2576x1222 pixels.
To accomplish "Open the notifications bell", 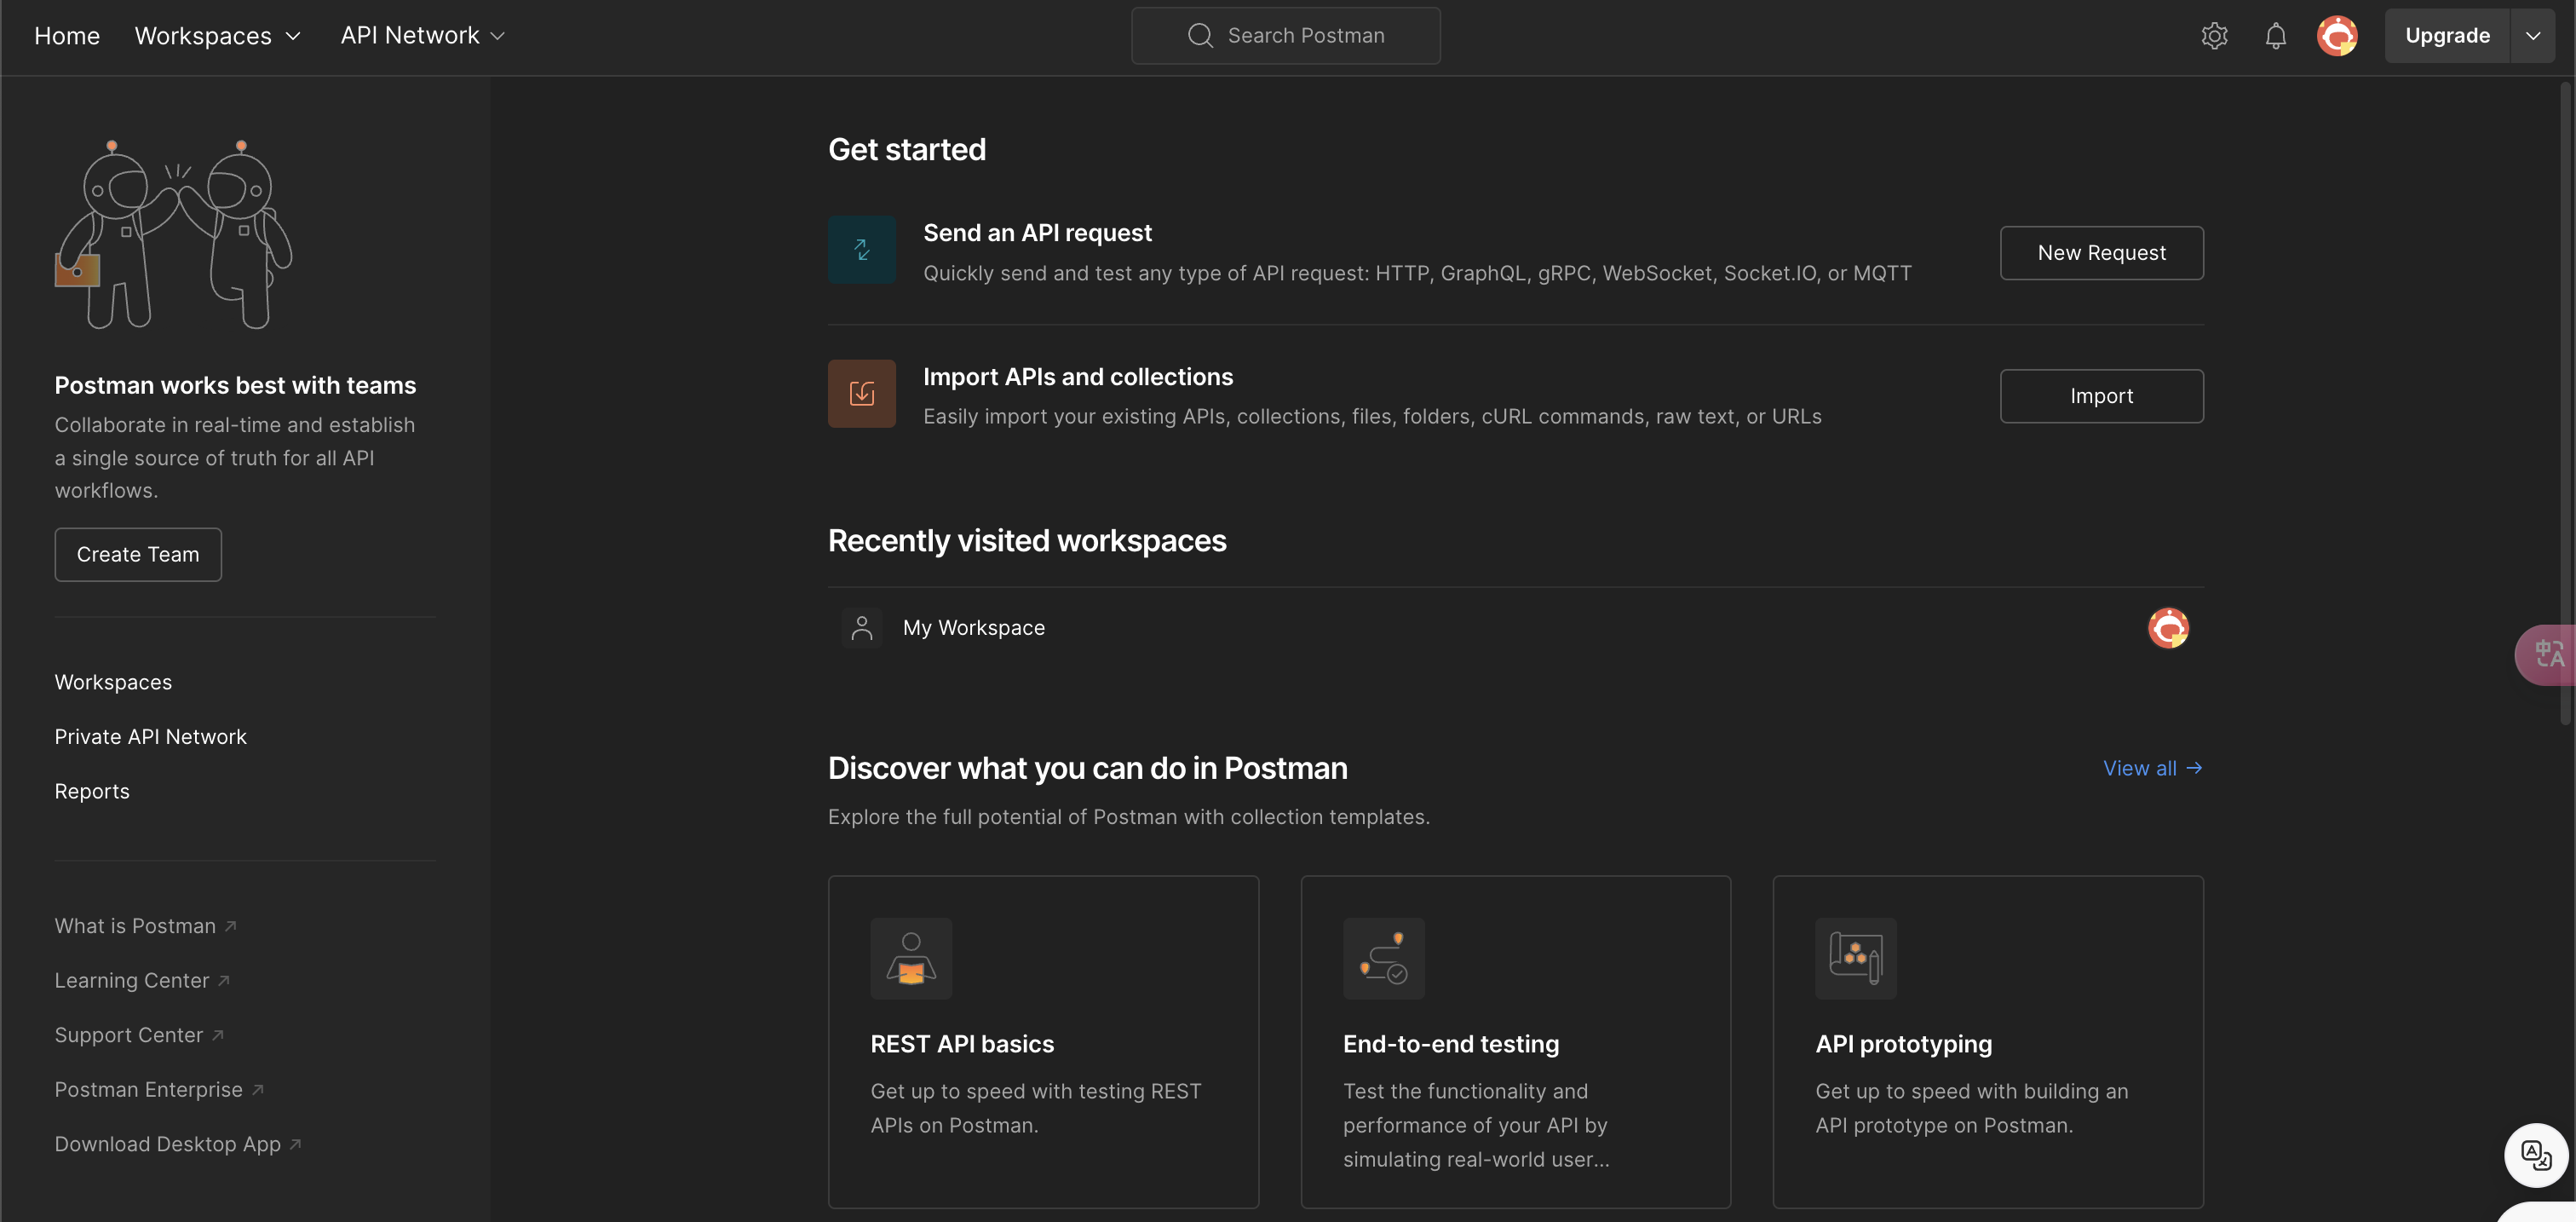I will pyautogui.click(x=2275, y=36).
